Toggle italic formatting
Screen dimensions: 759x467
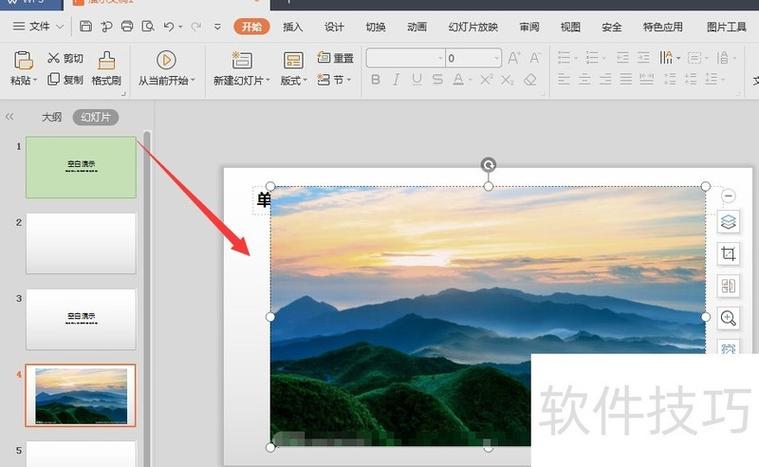point(396,79)
